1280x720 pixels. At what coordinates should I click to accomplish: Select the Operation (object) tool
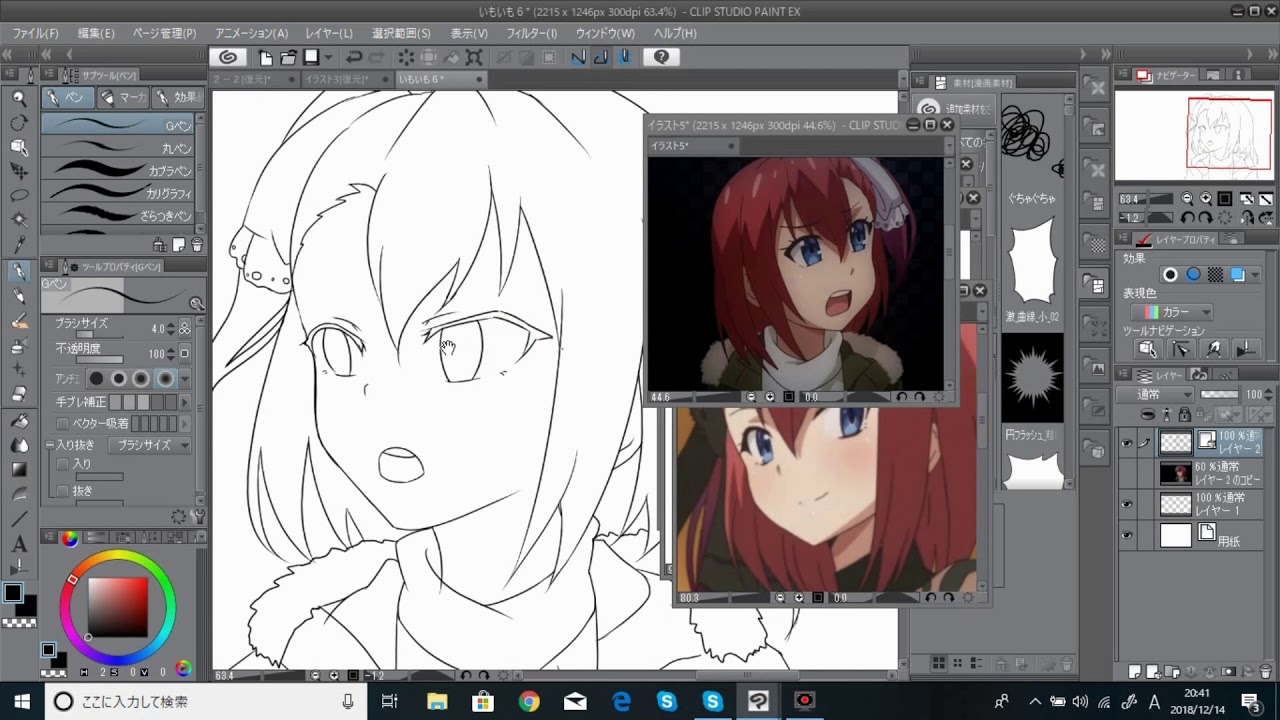(x=19, y=147)
